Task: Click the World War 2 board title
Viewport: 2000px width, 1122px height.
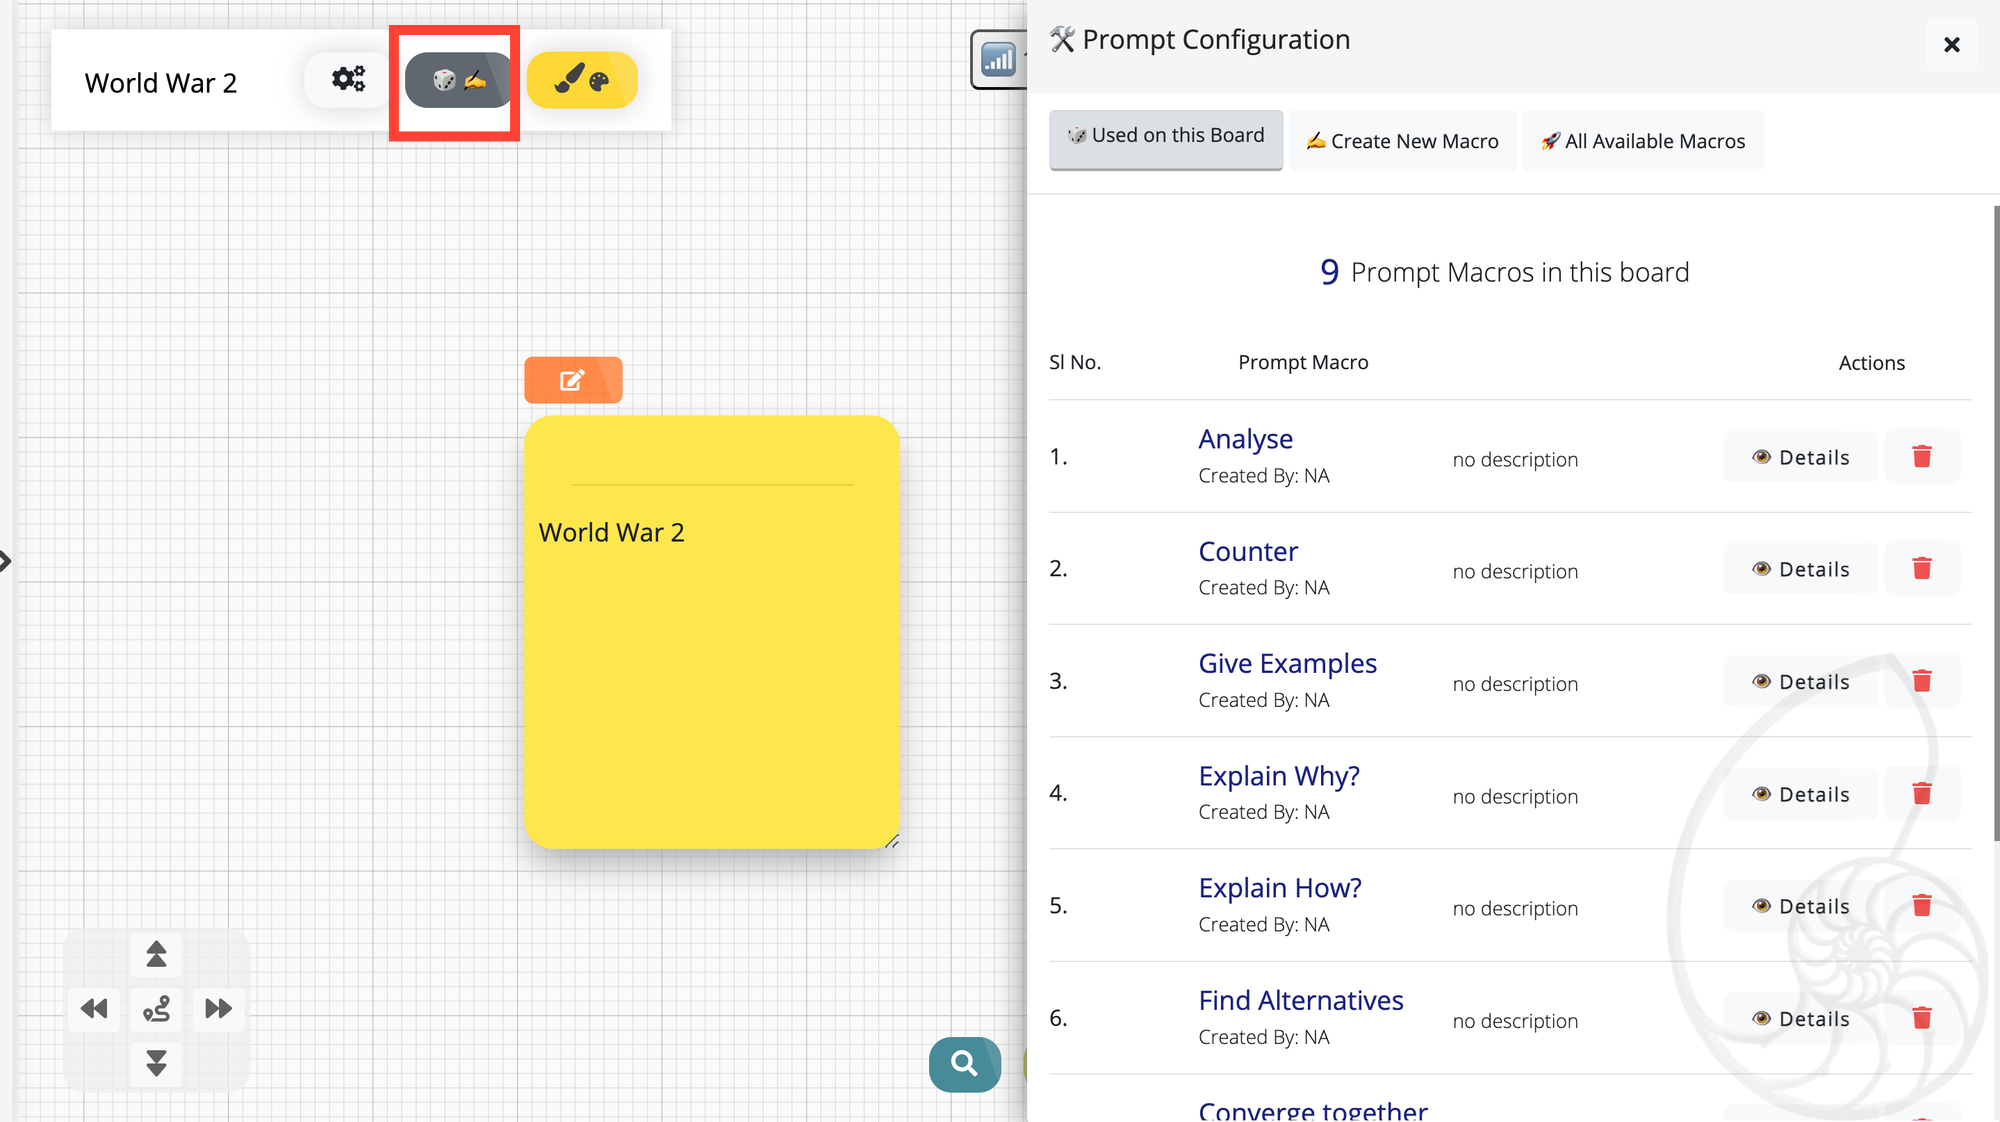Action: (x=161, y=83)
